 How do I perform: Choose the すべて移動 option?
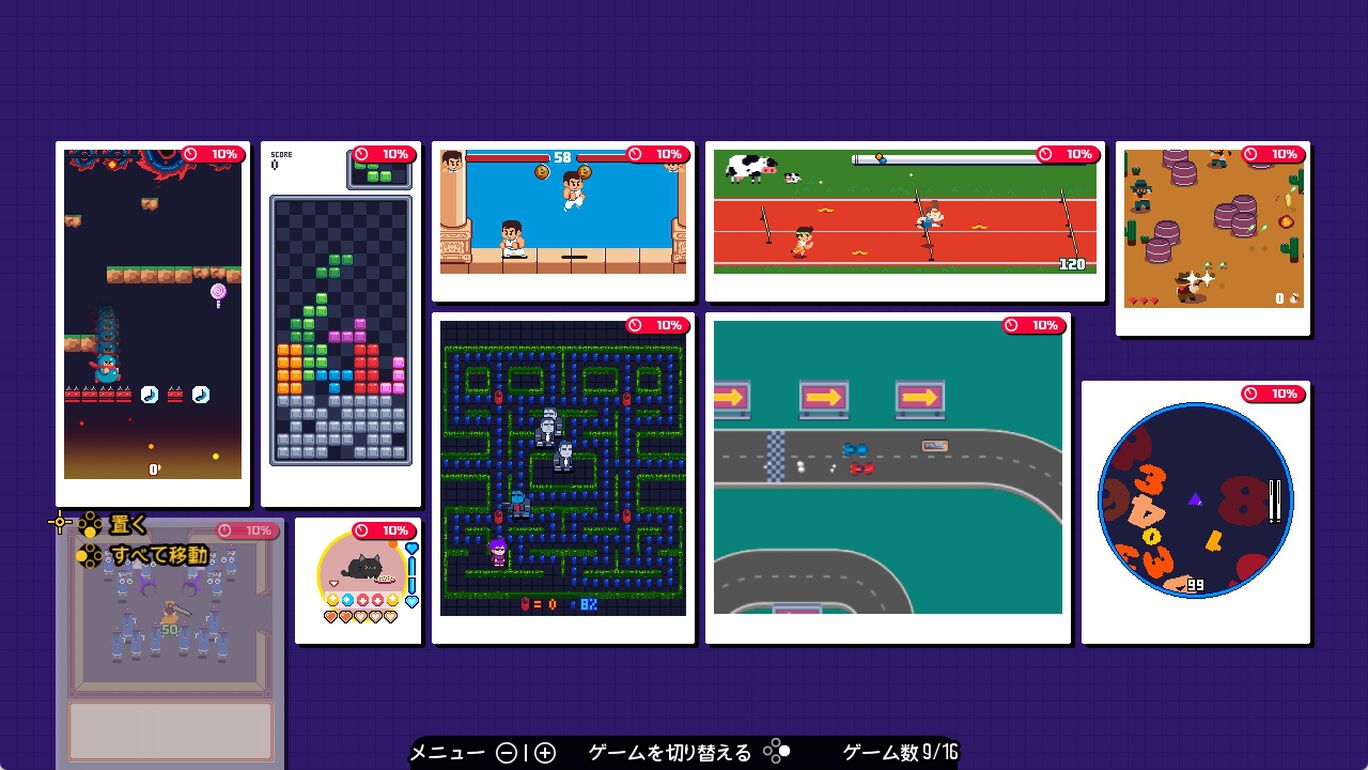pos(158,555)
